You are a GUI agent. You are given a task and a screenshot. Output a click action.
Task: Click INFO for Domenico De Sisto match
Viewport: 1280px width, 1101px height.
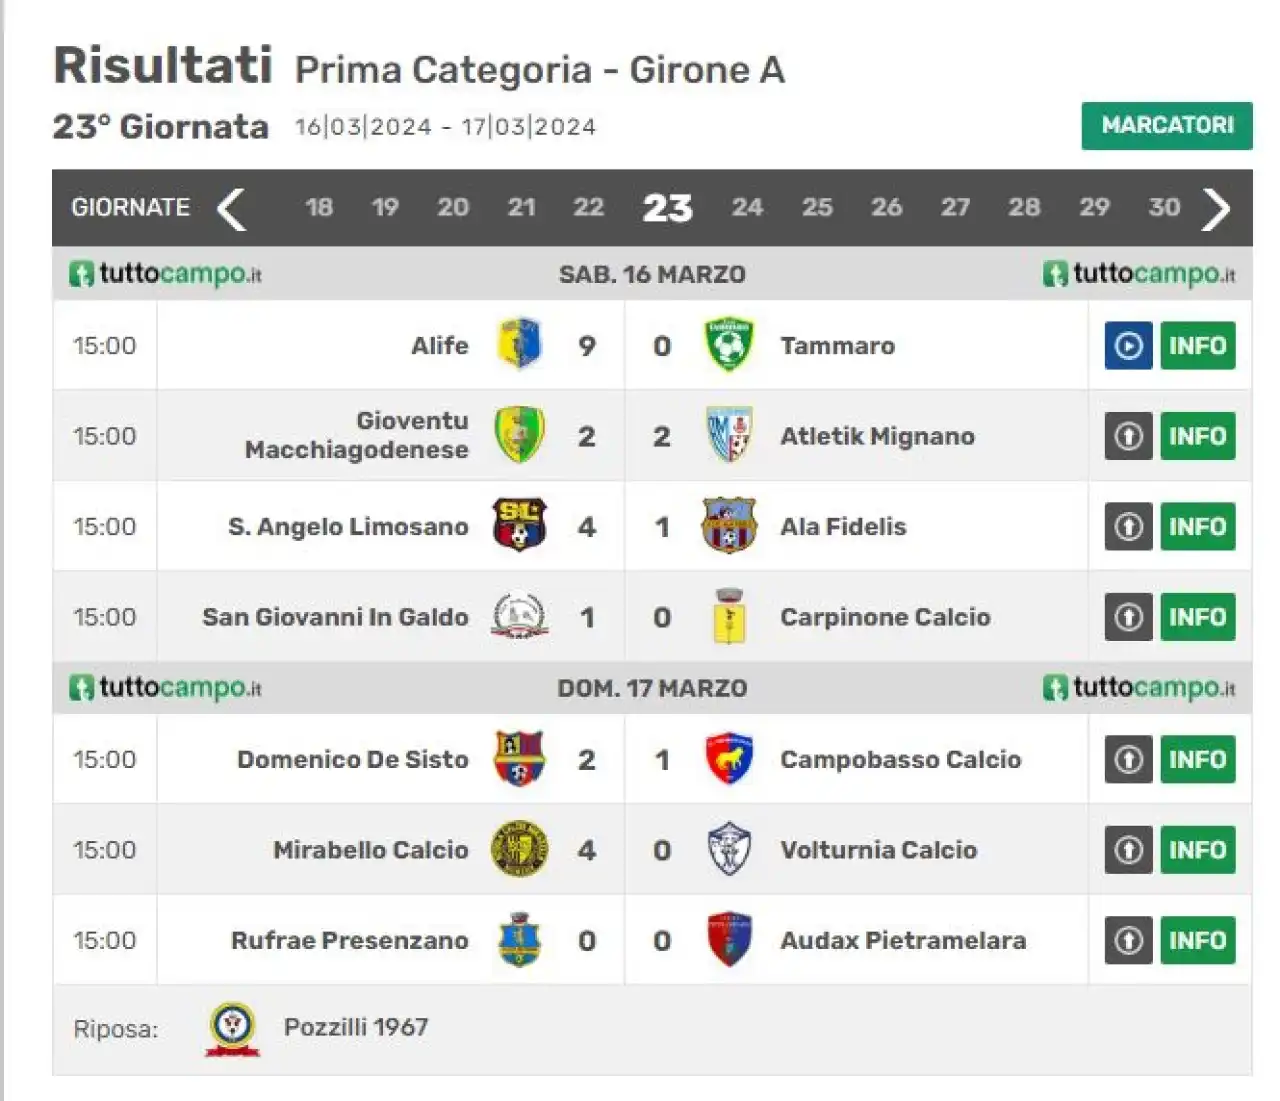point(1198,760)
